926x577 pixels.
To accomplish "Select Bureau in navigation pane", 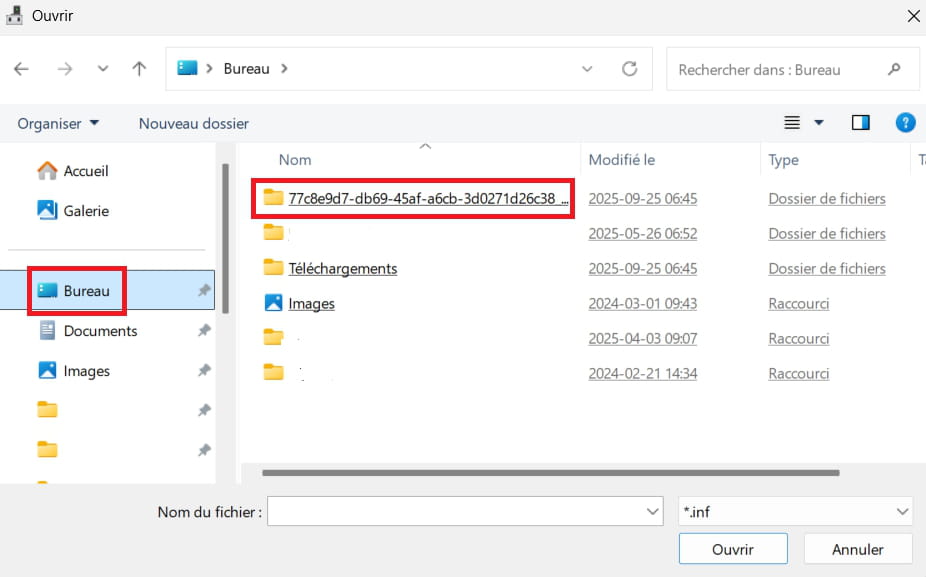I will [x=107, y=290].
